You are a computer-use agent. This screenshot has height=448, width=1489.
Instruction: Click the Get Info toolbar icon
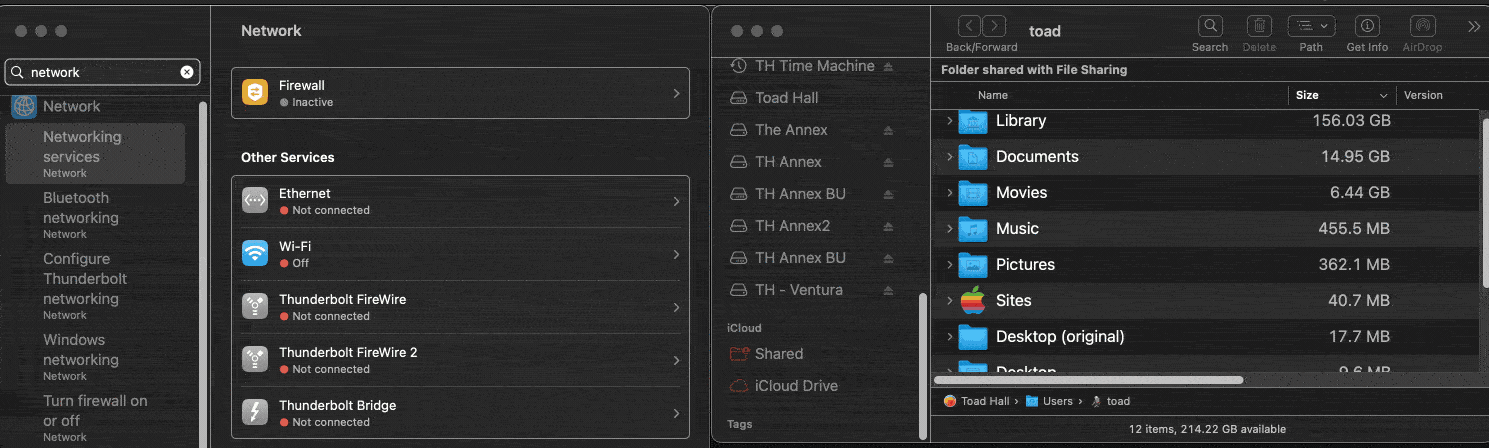1367,27
